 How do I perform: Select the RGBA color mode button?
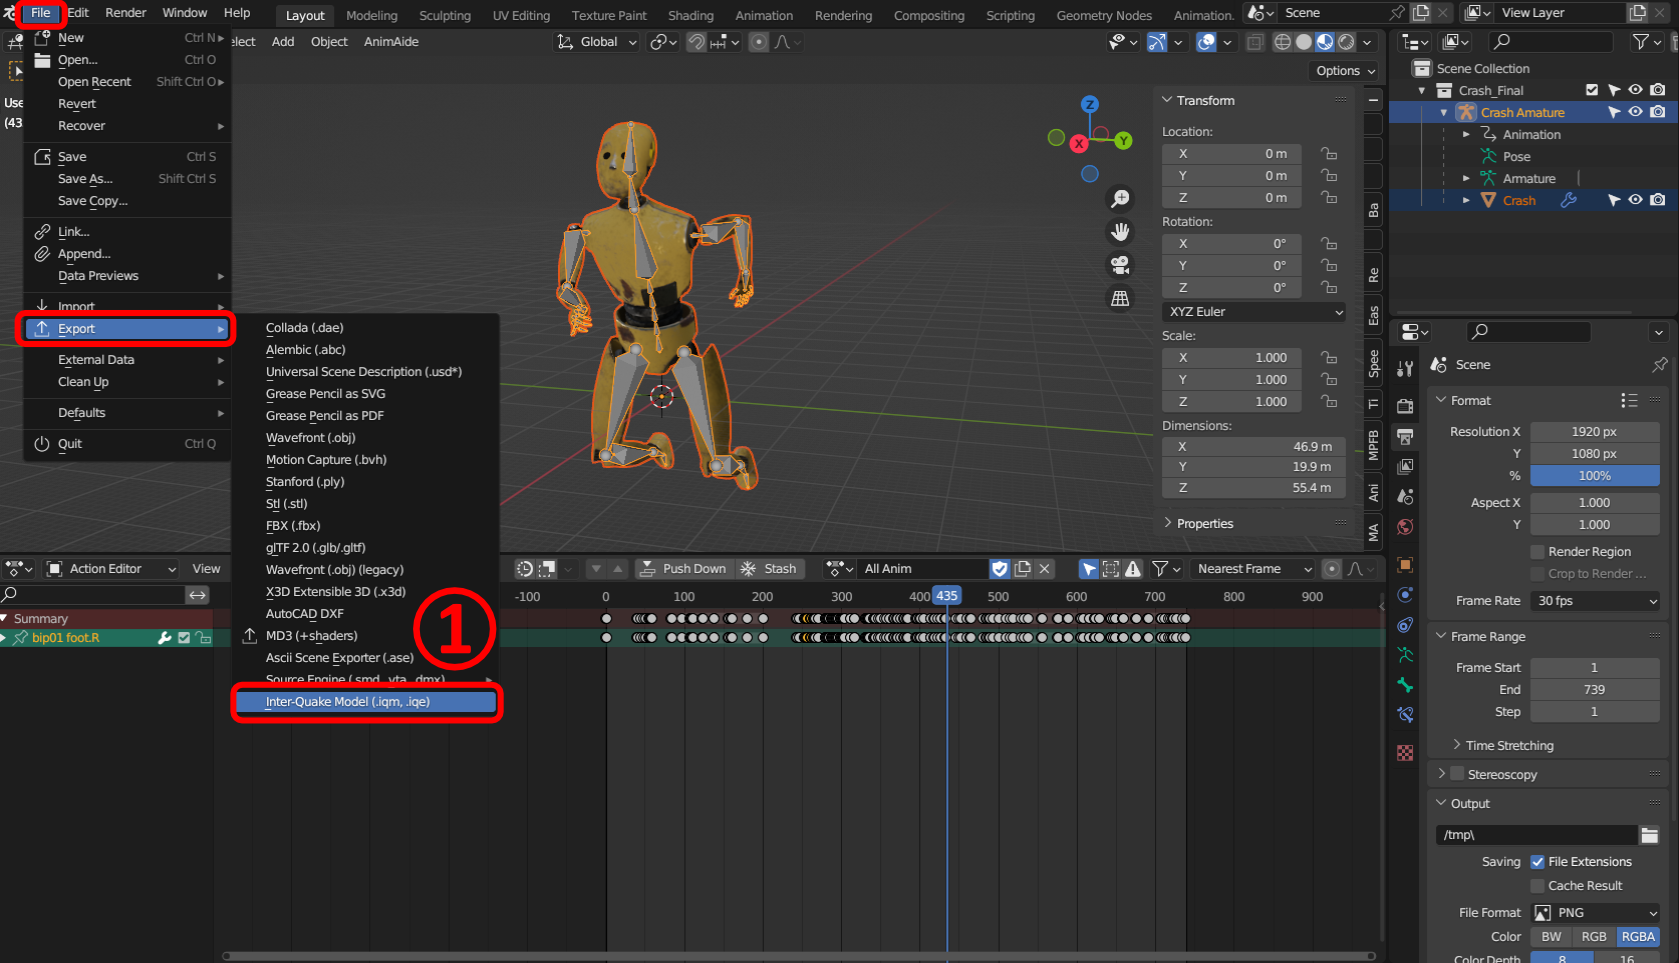click(x=1638, y=937)
